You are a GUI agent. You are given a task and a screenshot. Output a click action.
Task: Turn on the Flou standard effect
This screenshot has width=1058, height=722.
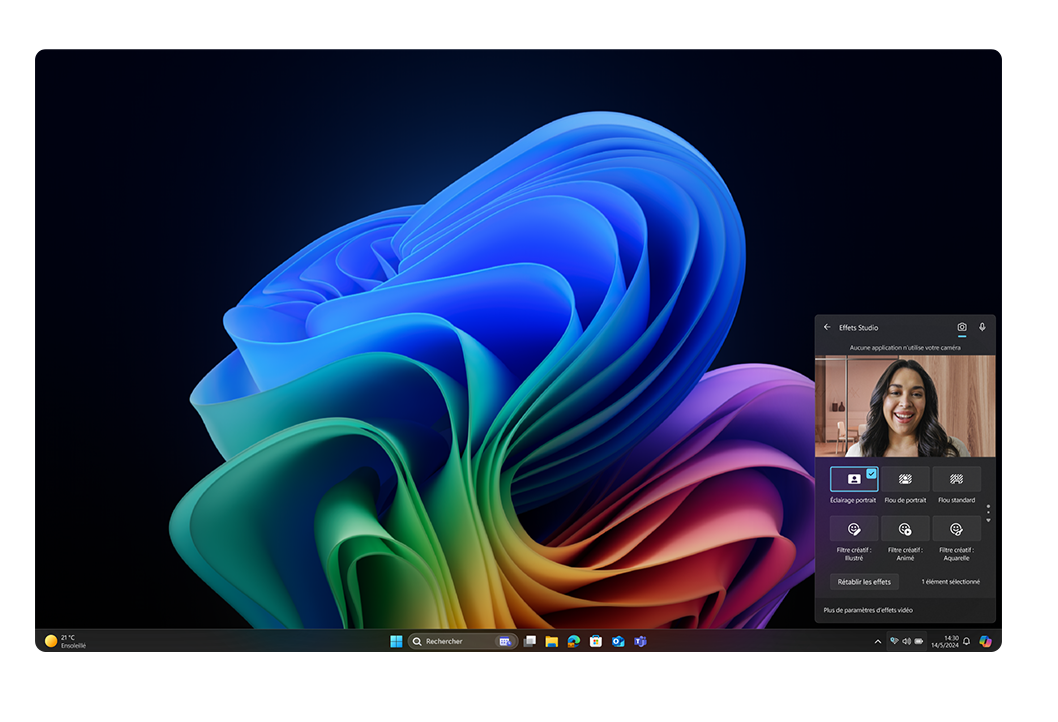[x=956, y=479]
